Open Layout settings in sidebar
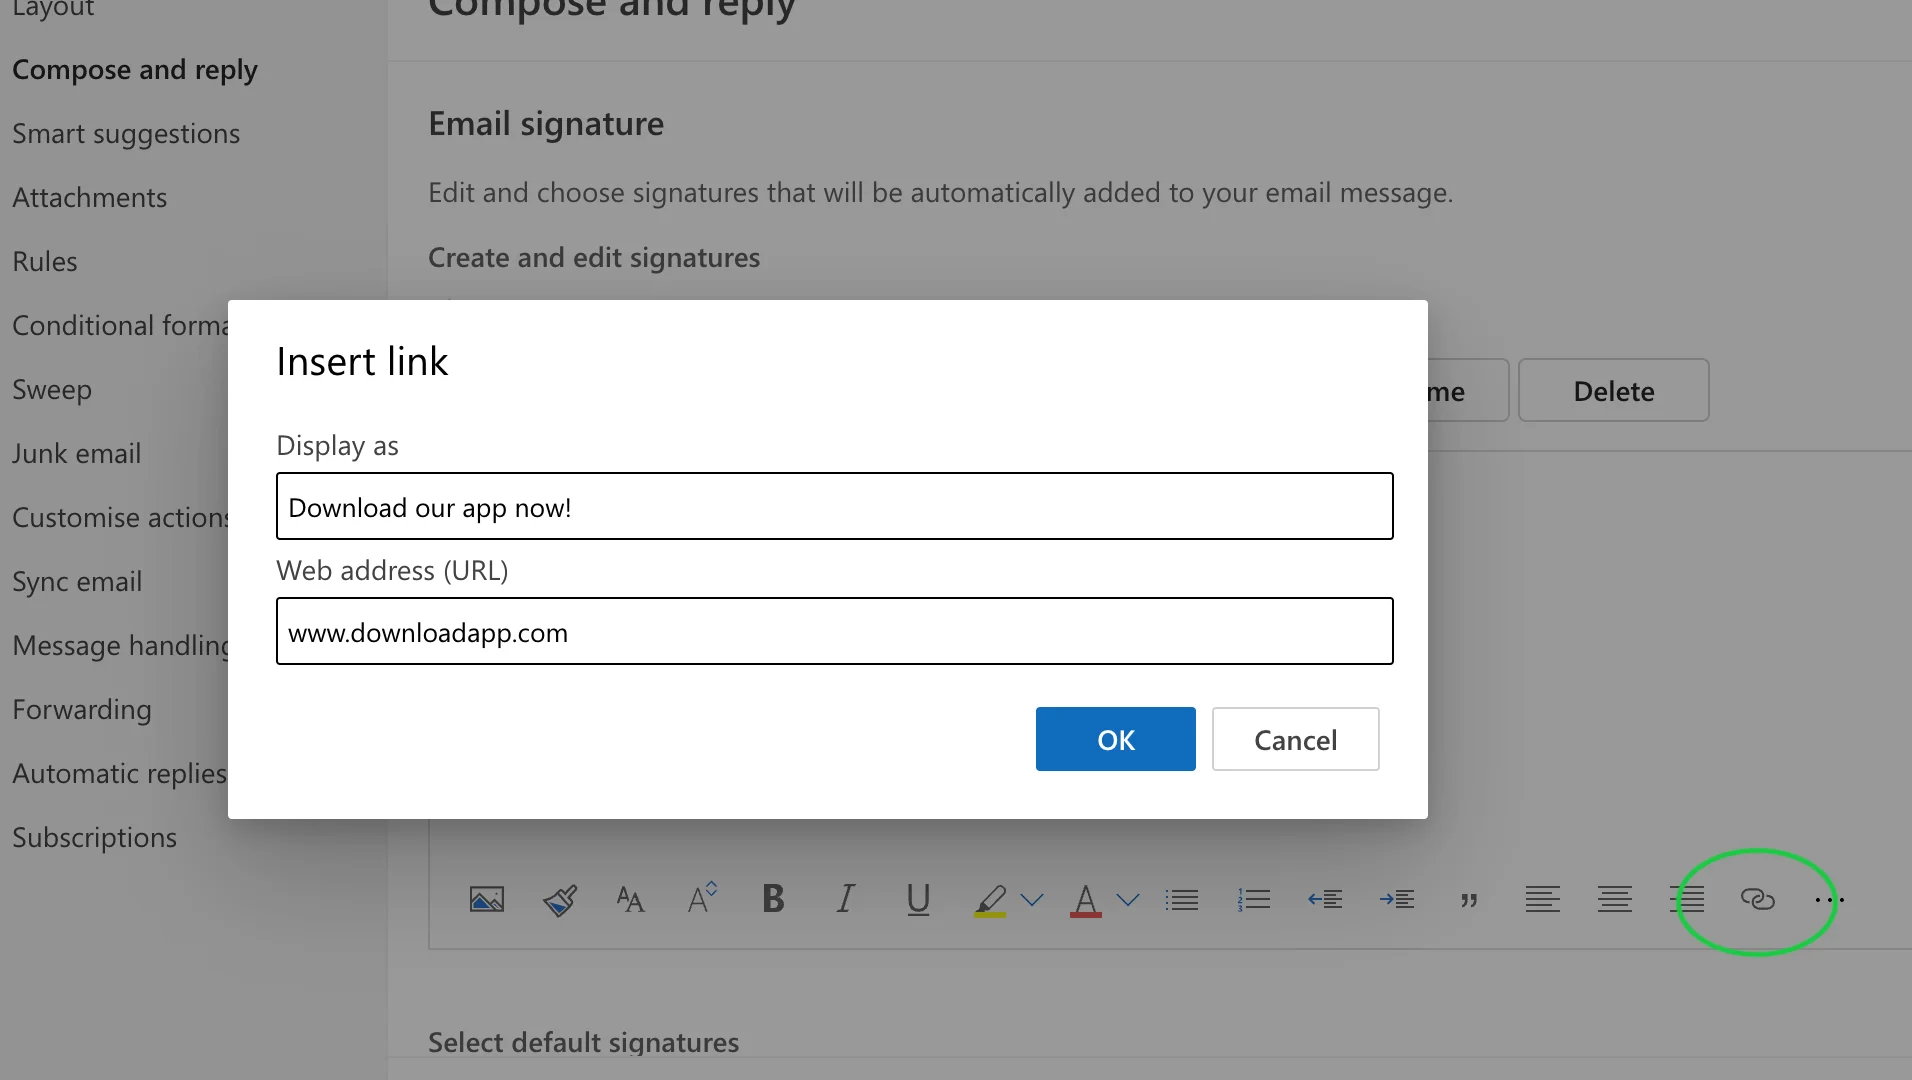This screenshot has height=1080, width=1912. tap(53, 9)
